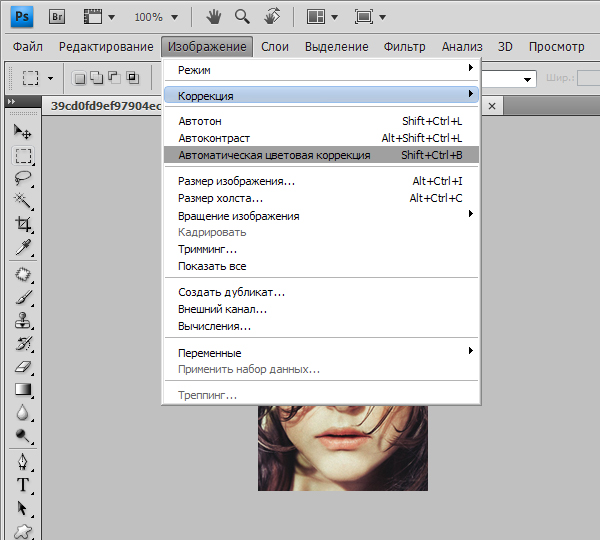The height and width of the screenshot is (540, 600).
Task: Open the Анализ menu
Action: 462,47
